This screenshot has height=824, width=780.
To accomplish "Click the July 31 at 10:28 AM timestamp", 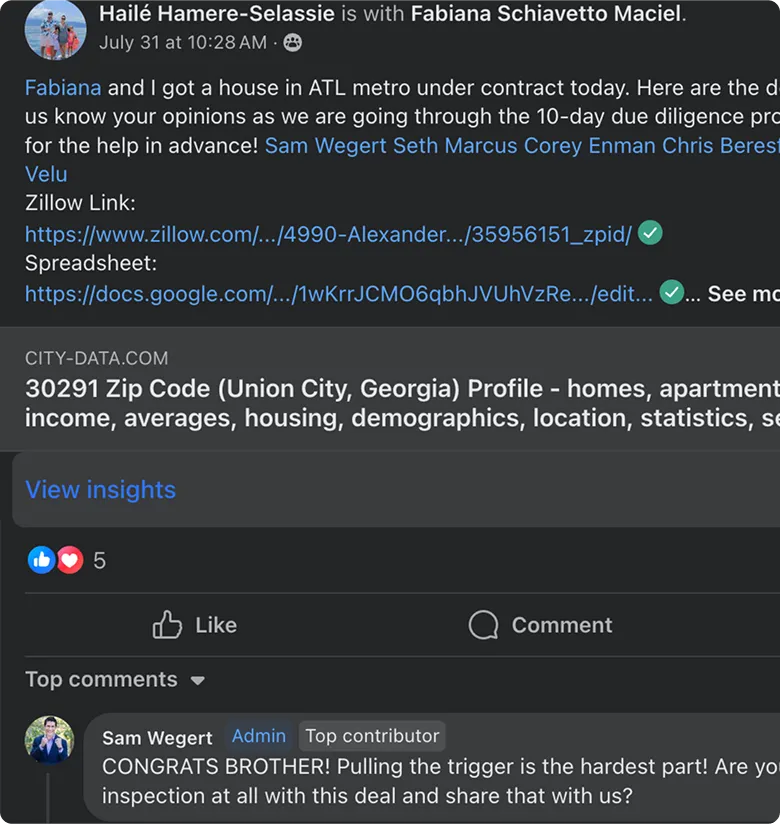I will 183,42.
